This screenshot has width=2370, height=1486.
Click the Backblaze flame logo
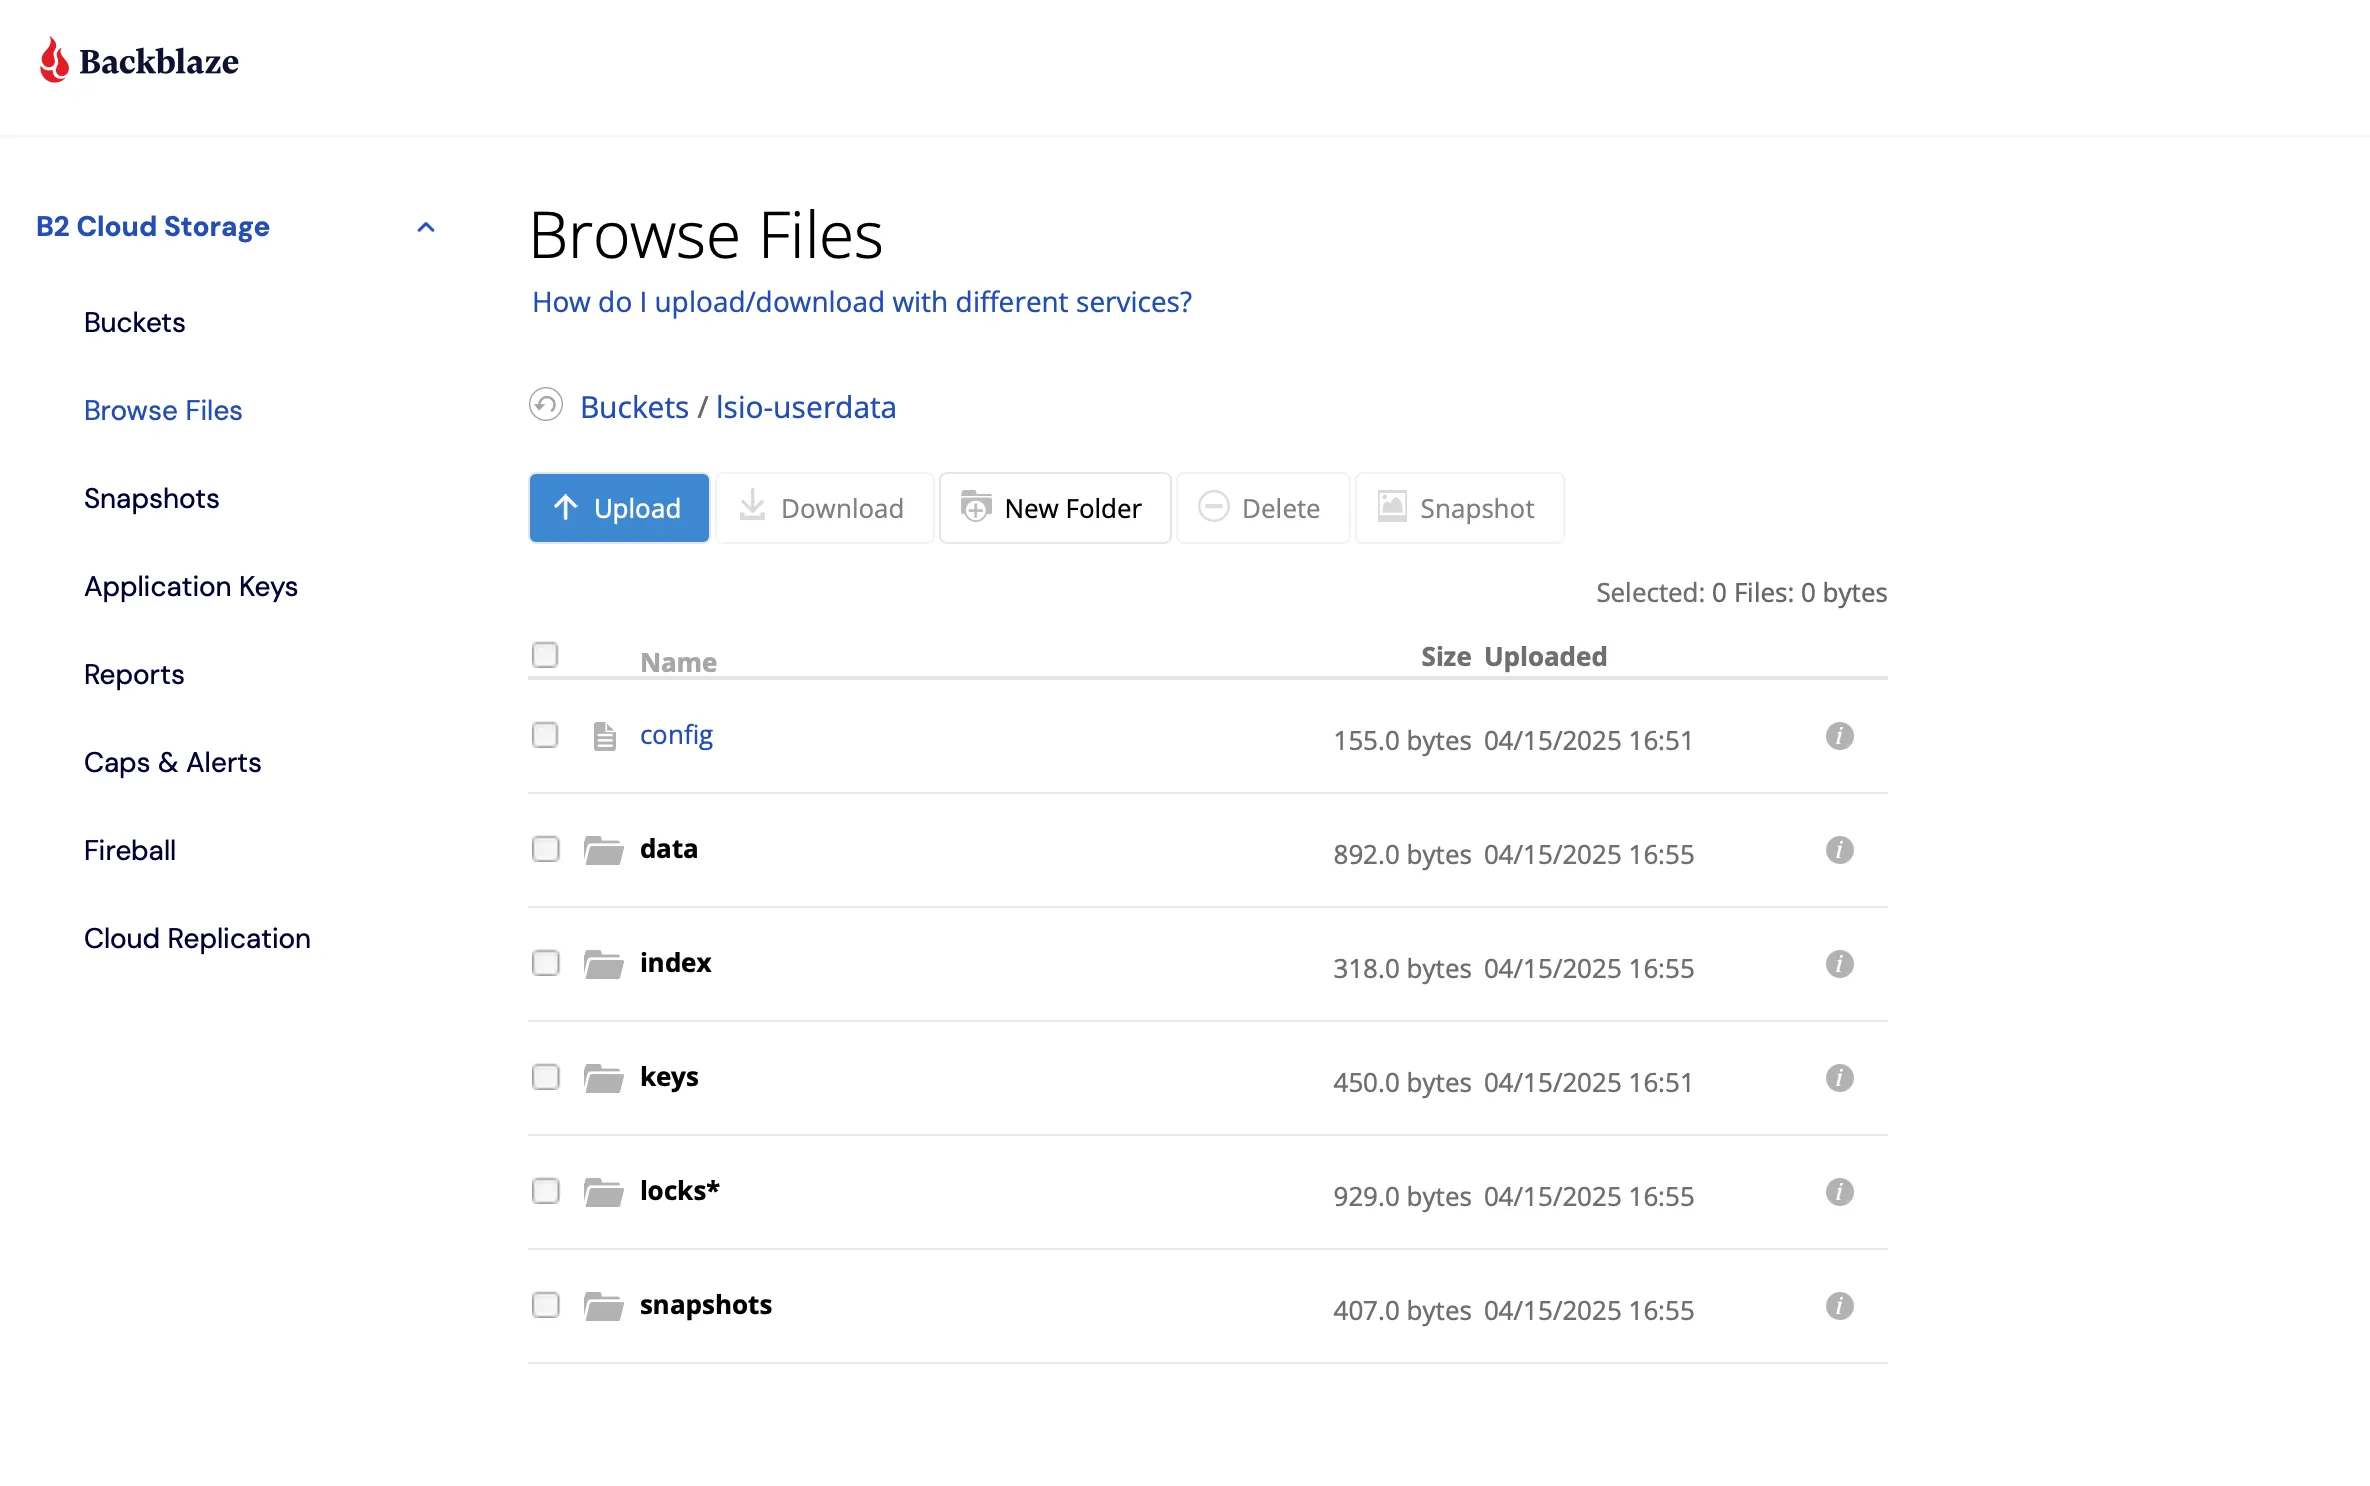click(54, 60)
